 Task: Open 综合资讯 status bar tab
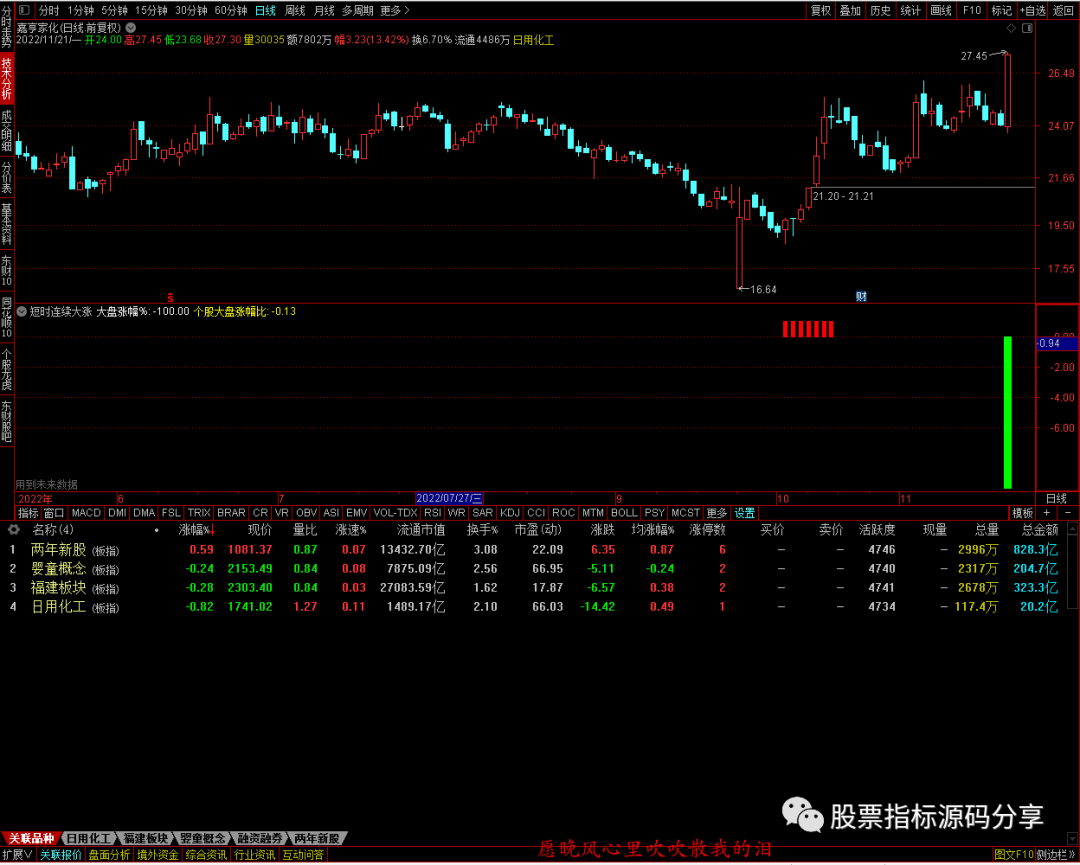pos(206,855)
